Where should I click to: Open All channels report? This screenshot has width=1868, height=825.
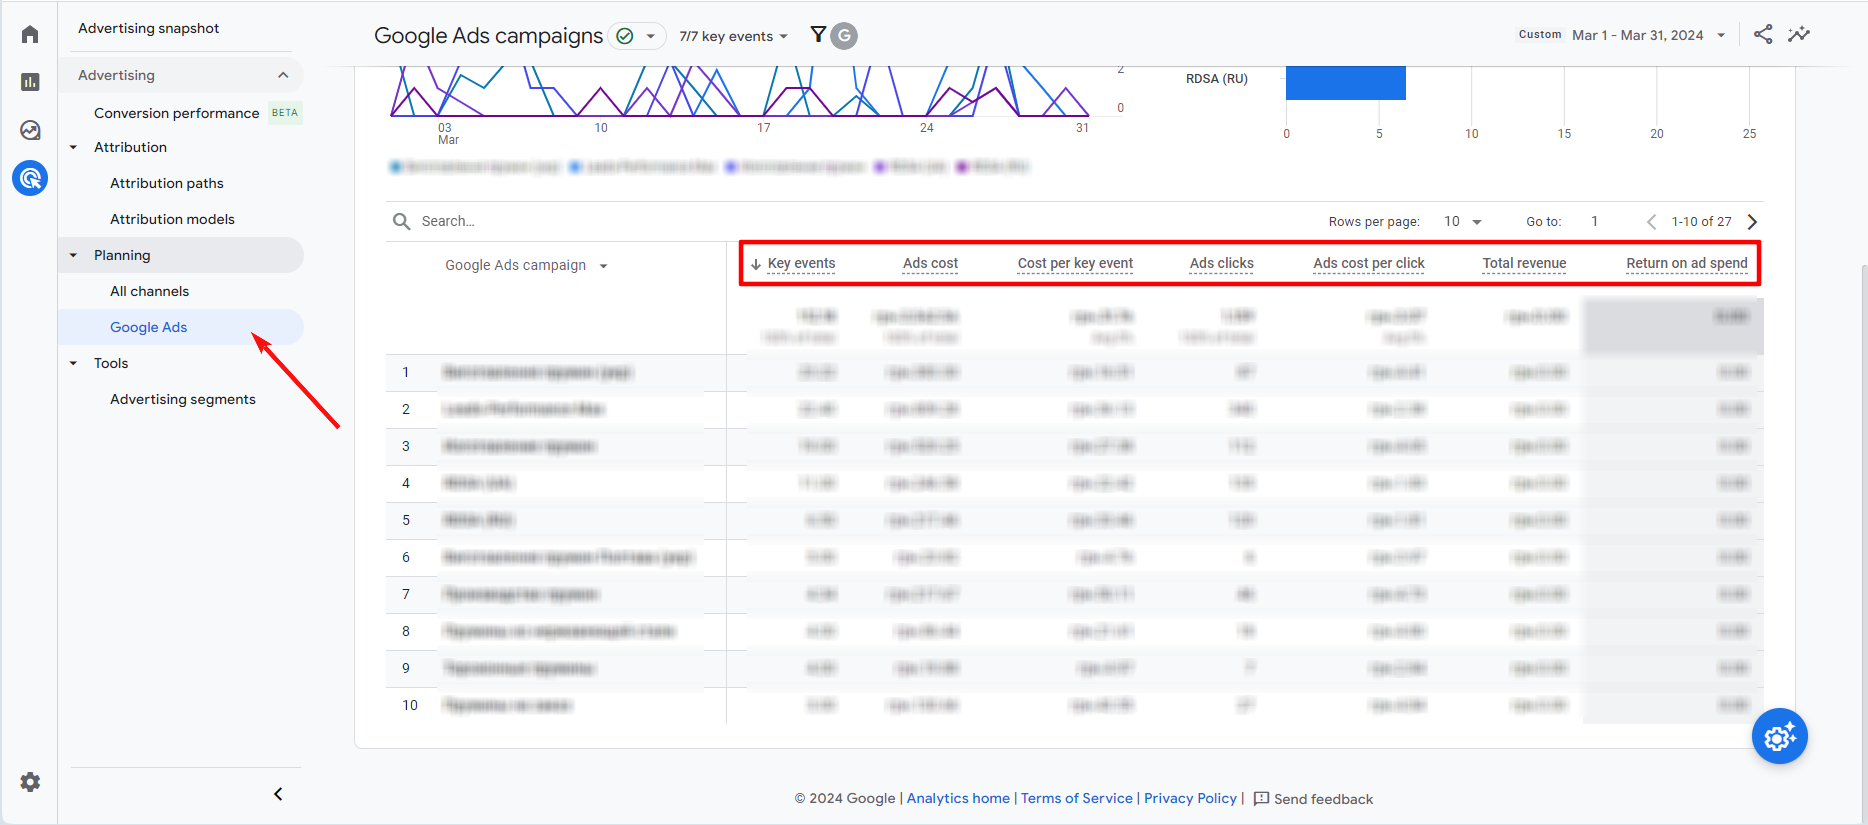(x=149, y=291)
